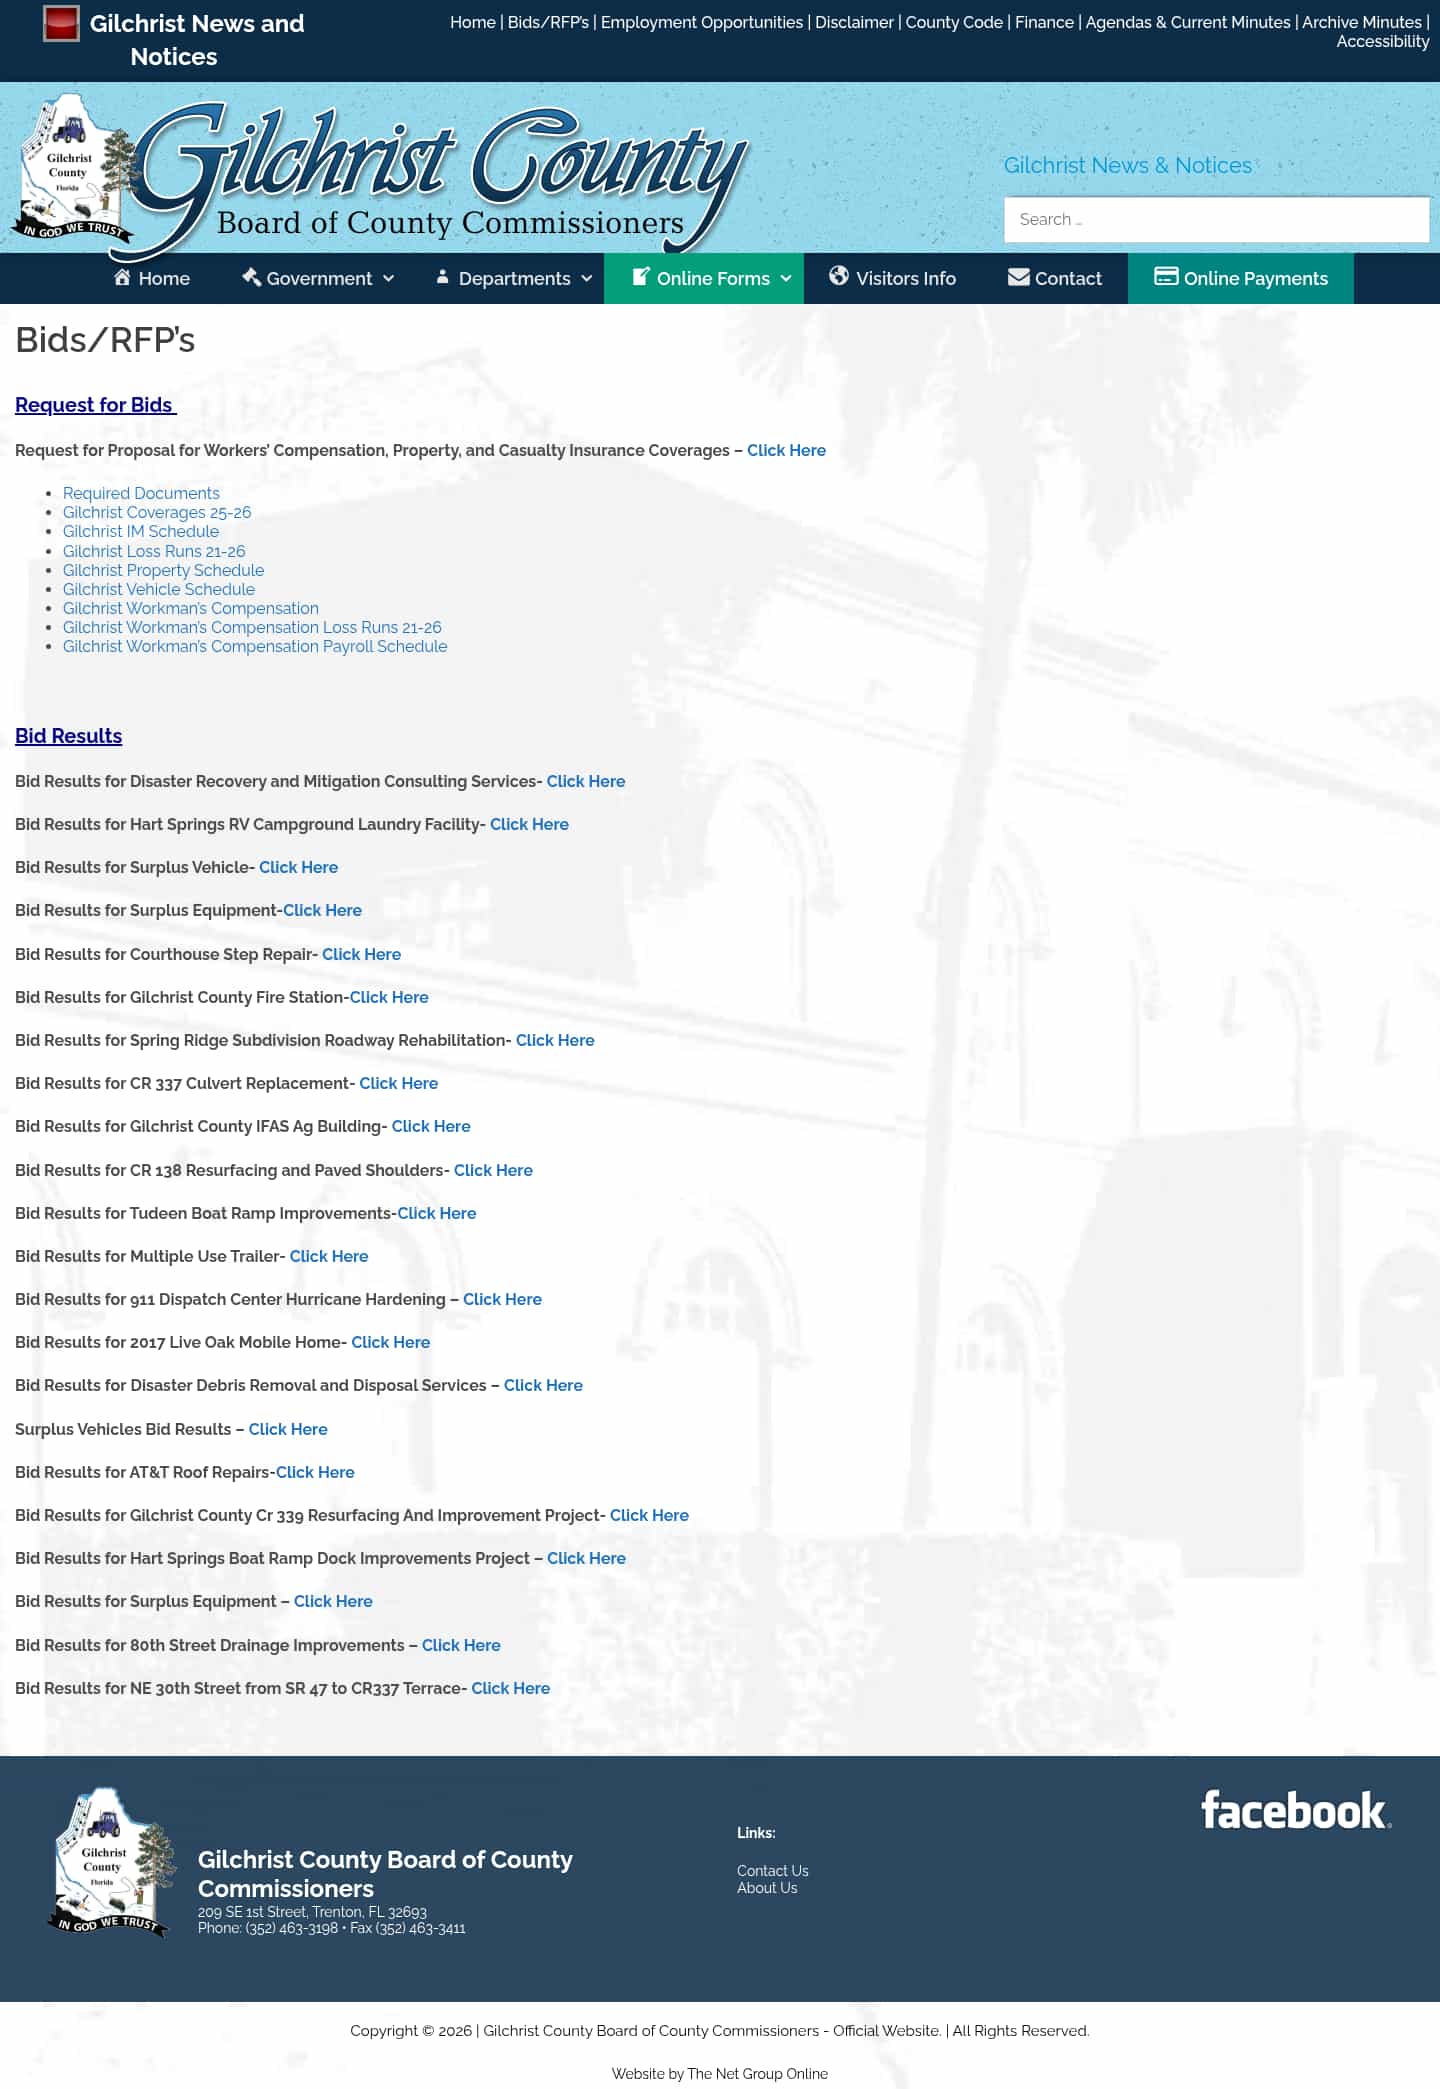Expand the Online Forms dropdown chevron
This screenshot has width=1440, height=2089.
786,279
